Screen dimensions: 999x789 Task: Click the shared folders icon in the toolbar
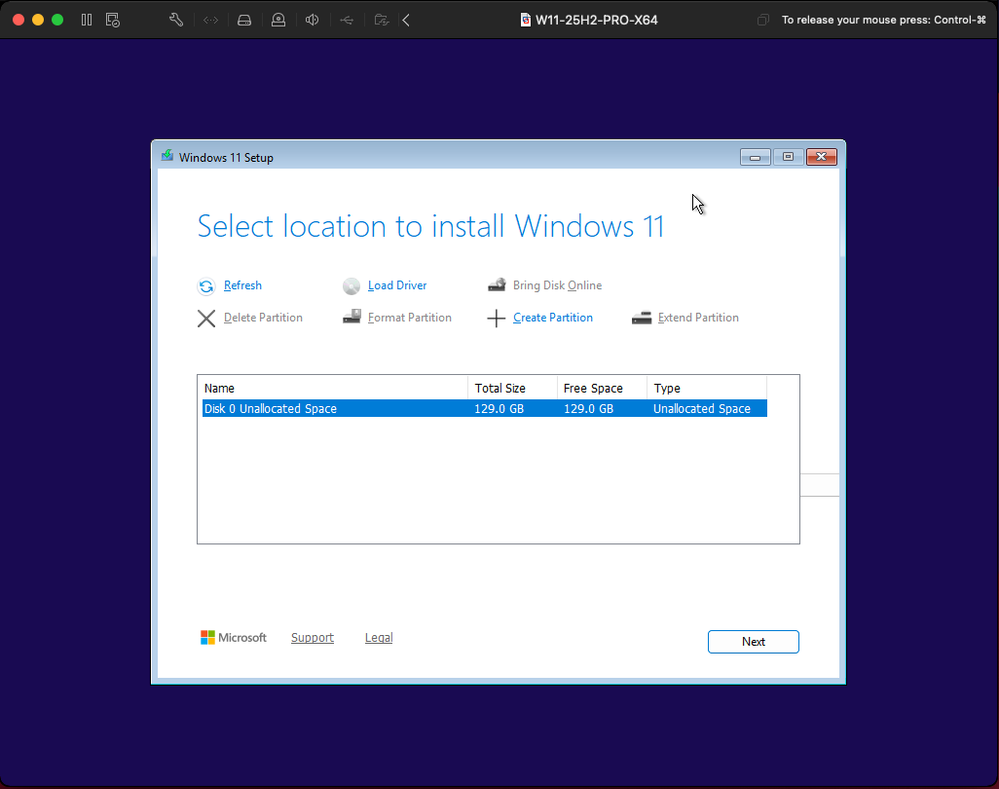click(381, 20)
